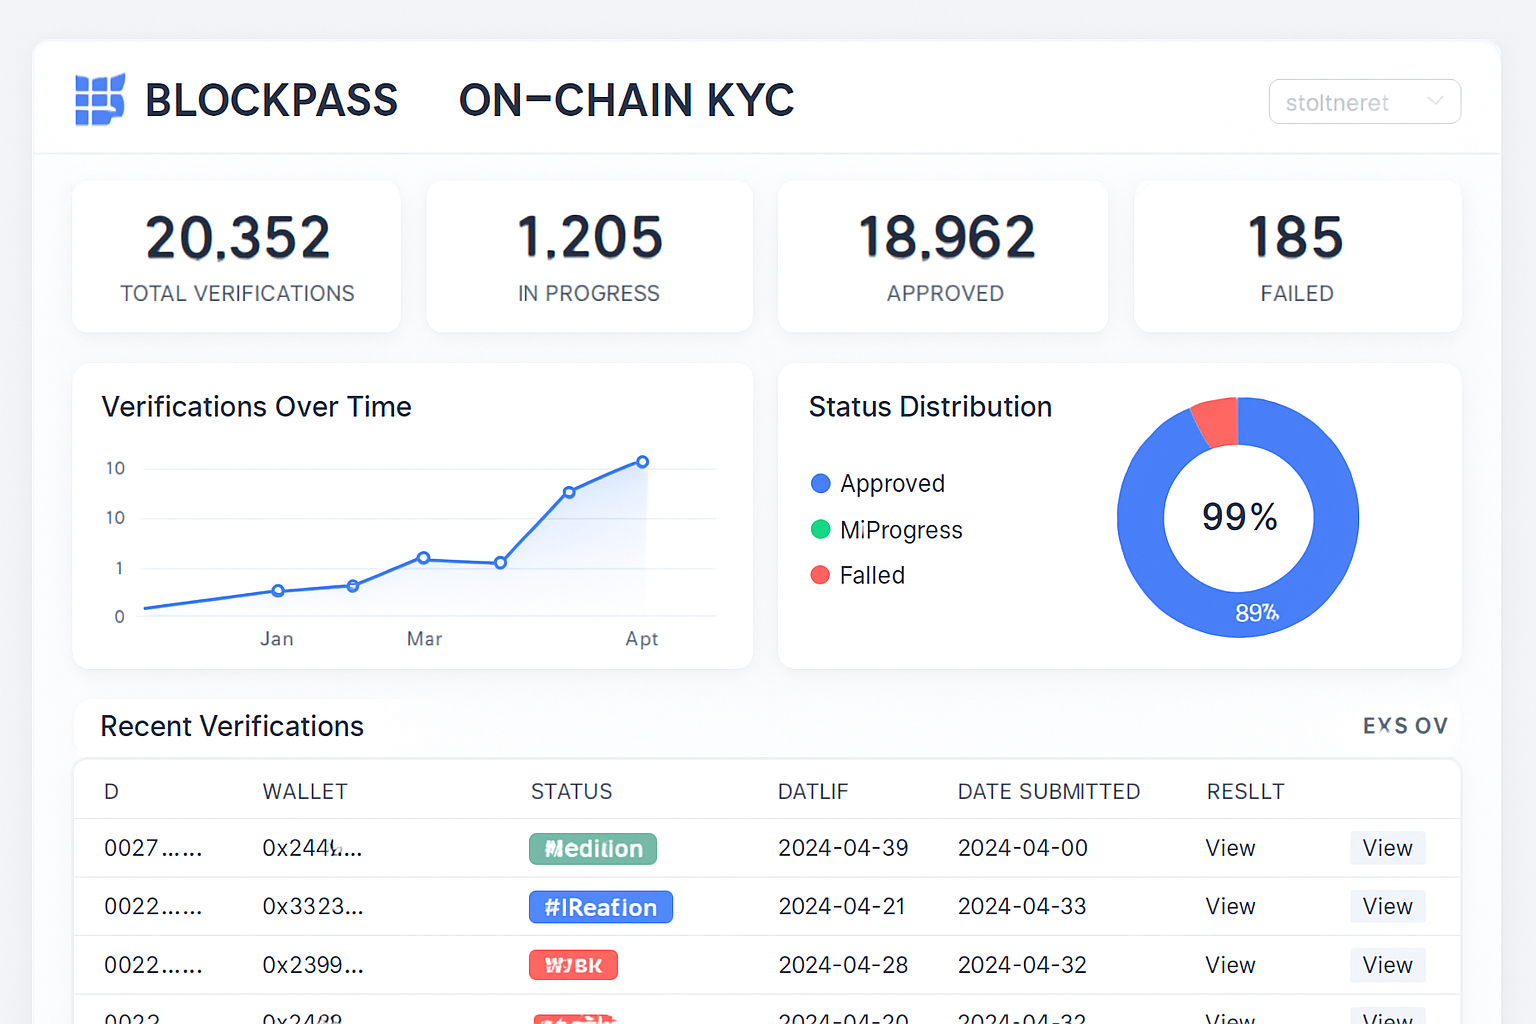Open the stoltneret dropdown

1364,101
